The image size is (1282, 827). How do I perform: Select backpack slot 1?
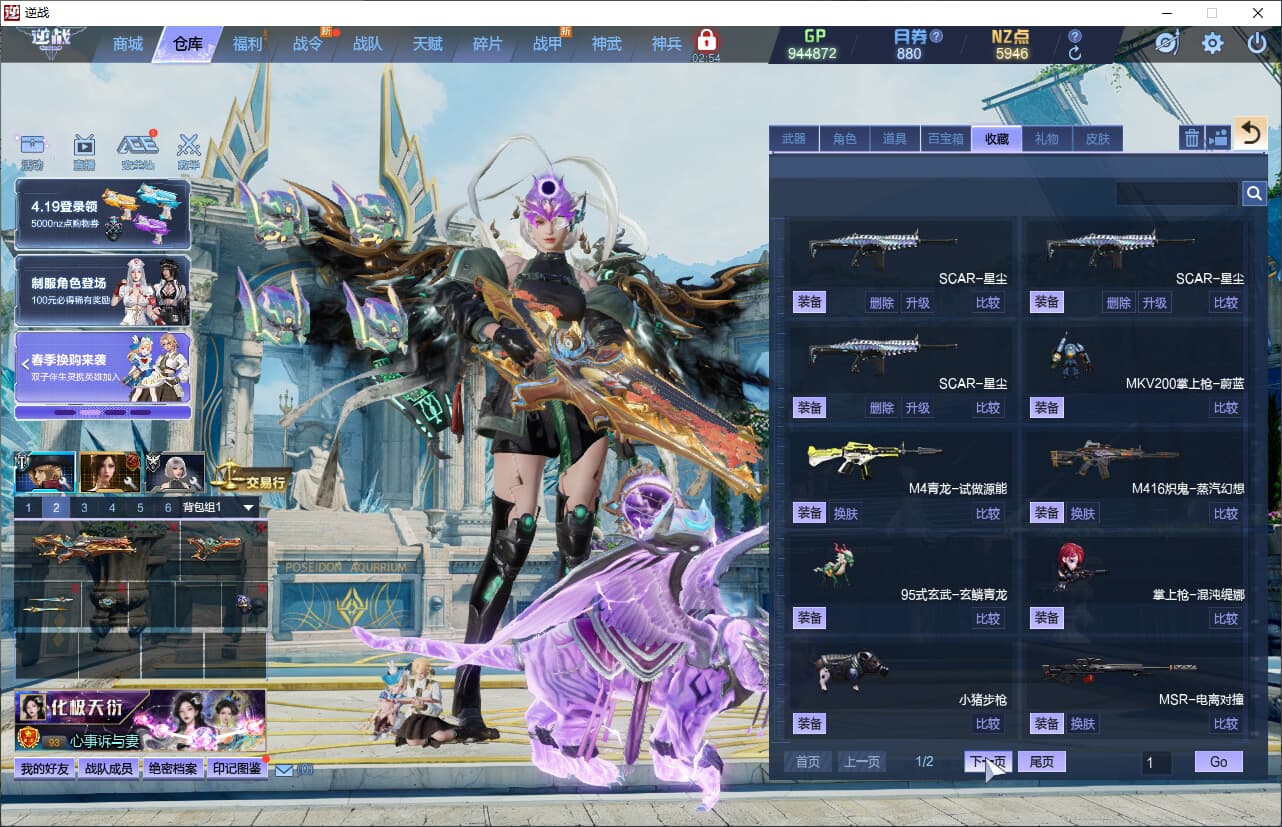[x=28, y=508]
